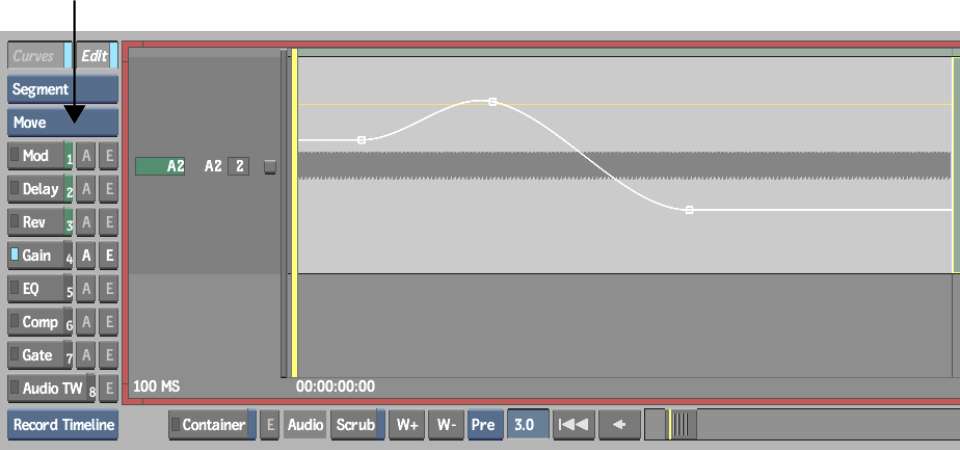Open the Record Timeline dropdown
Screen dimensions: 960x450
click(x=62, y=425)
